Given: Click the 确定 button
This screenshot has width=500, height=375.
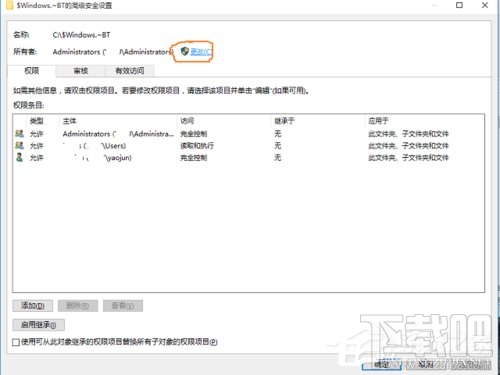Looking at the screenshot, I should click(x=382, y=365).
